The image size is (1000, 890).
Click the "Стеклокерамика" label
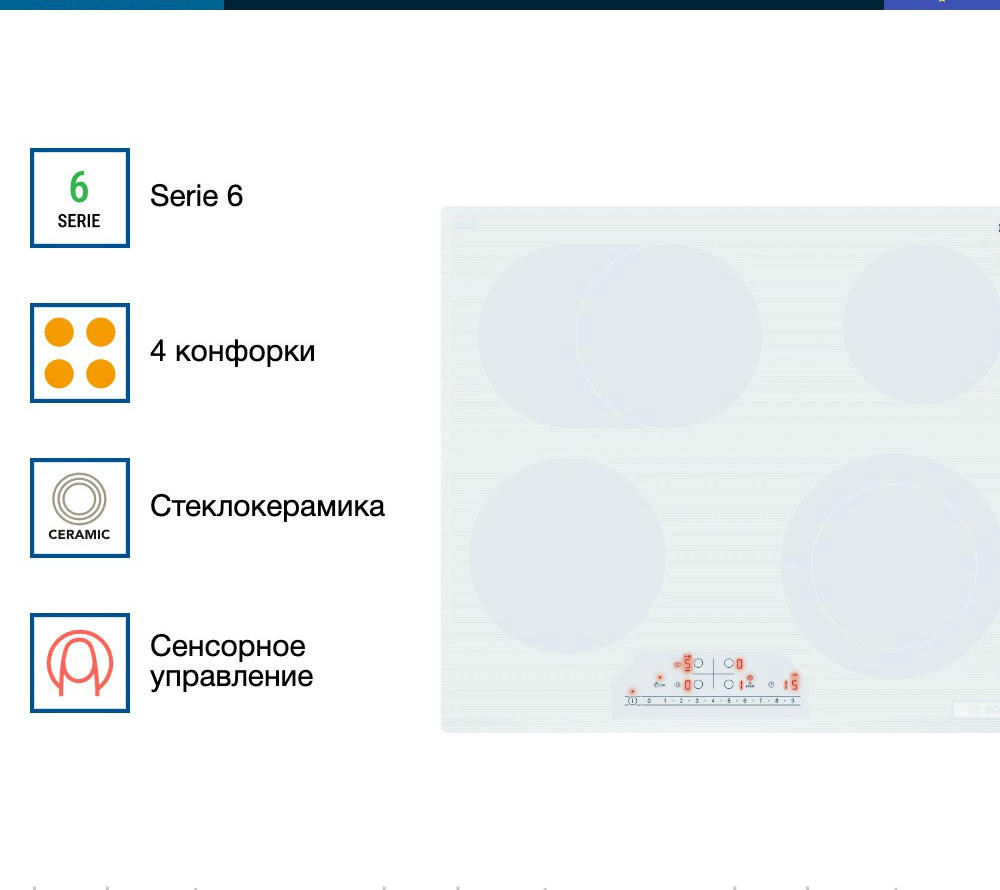(x=267, y=506)
